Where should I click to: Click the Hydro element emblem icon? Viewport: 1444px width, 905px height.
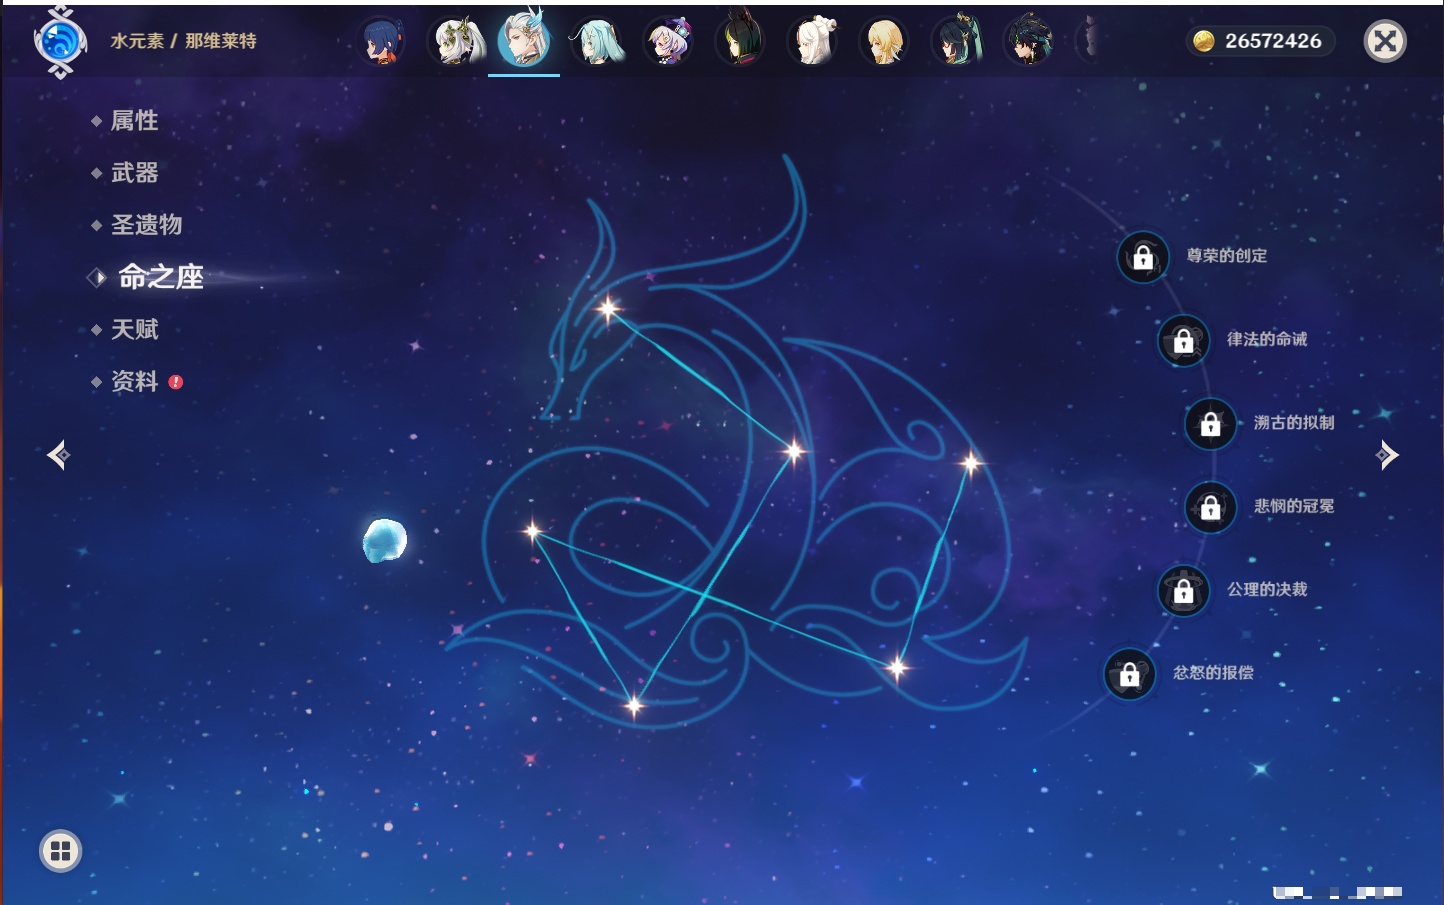[x=60, y=42]
